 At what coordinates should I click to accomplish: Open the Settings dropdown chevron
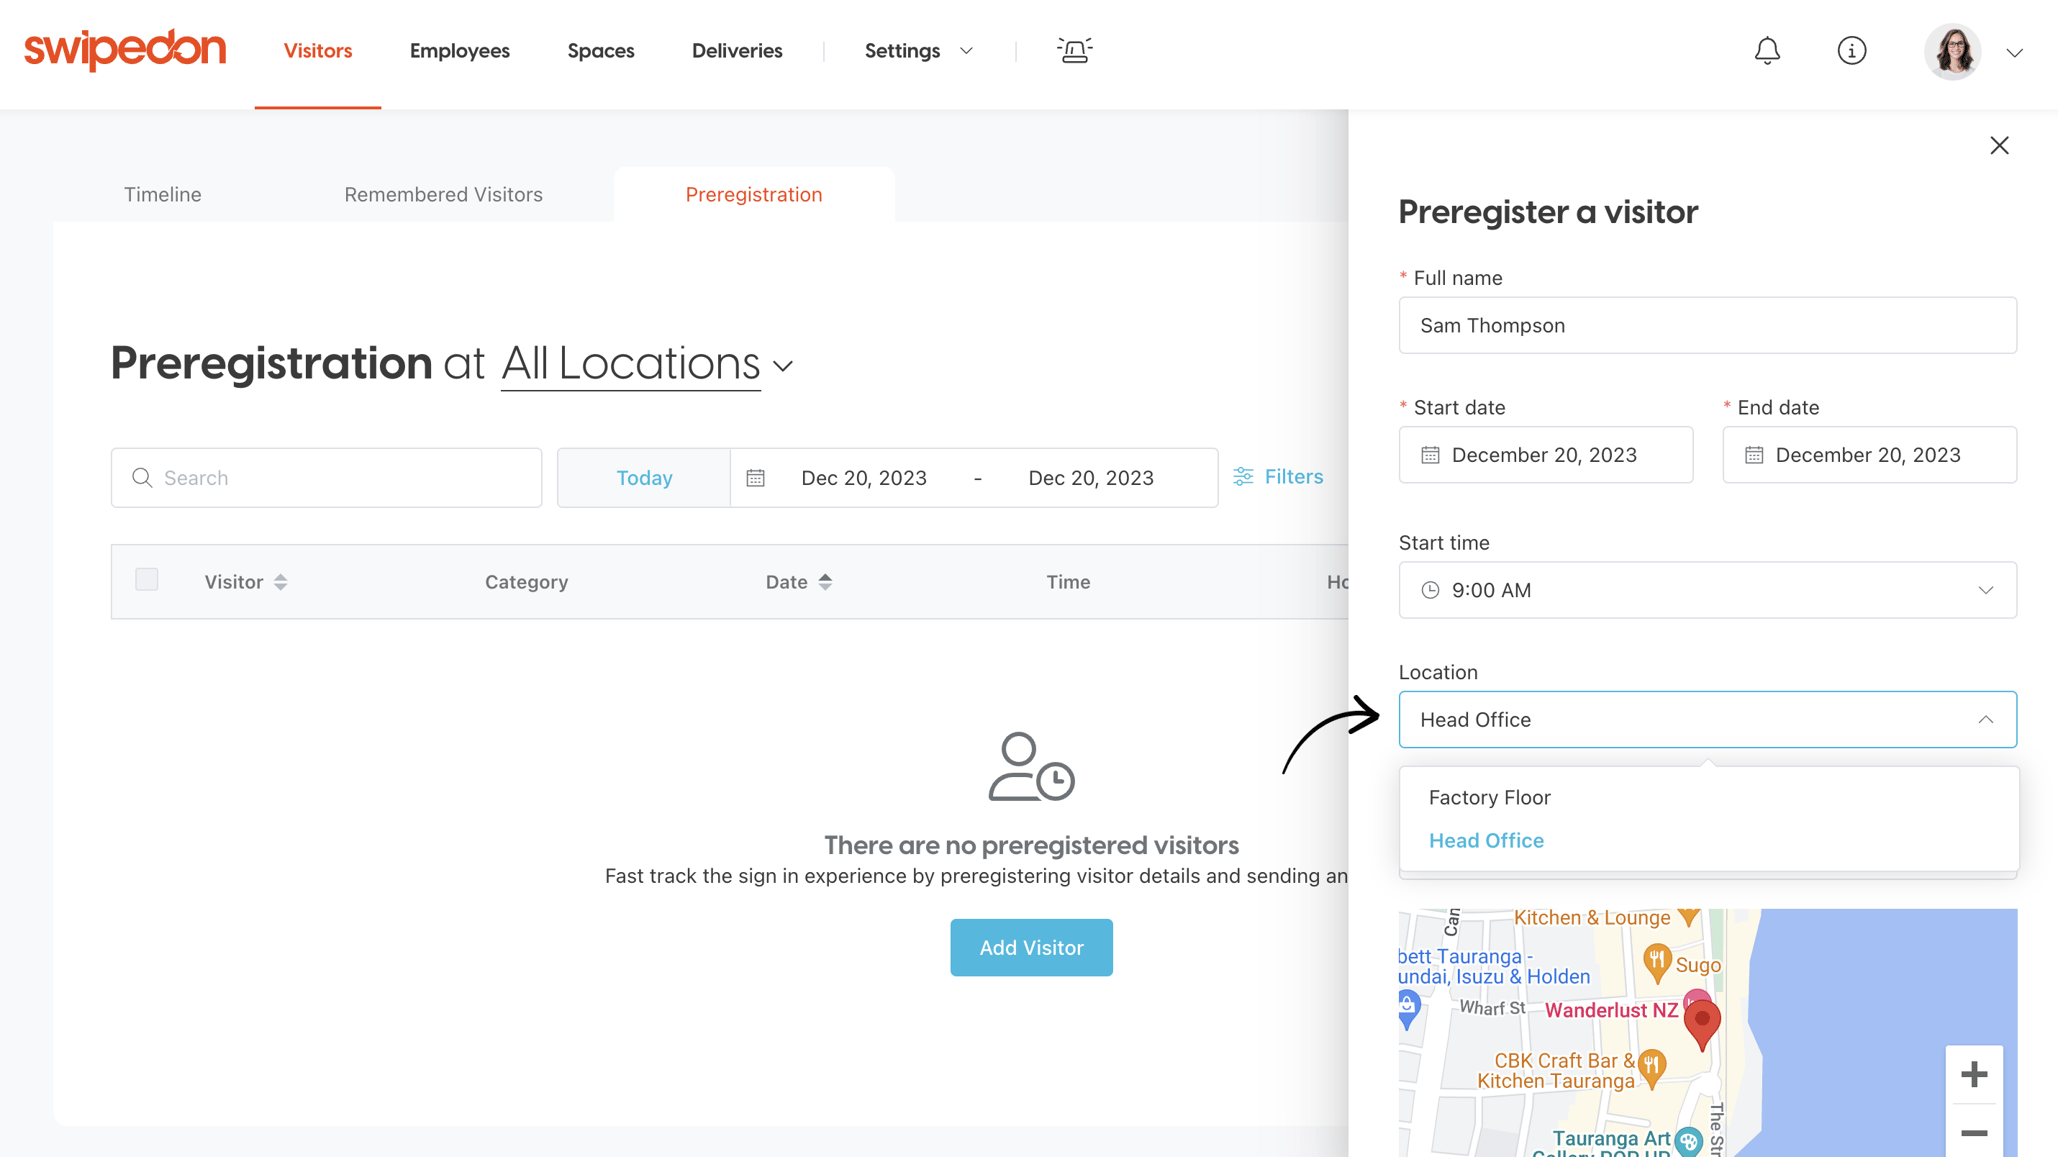[x=965, y=51]
